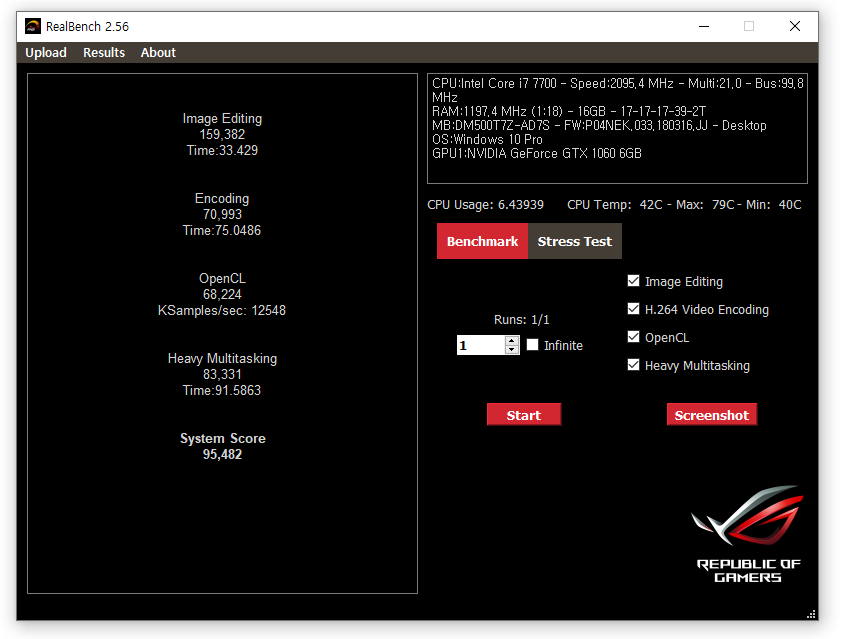The image size is (844, 639).
Task: Open the Results menu
Action: [104, 53]
